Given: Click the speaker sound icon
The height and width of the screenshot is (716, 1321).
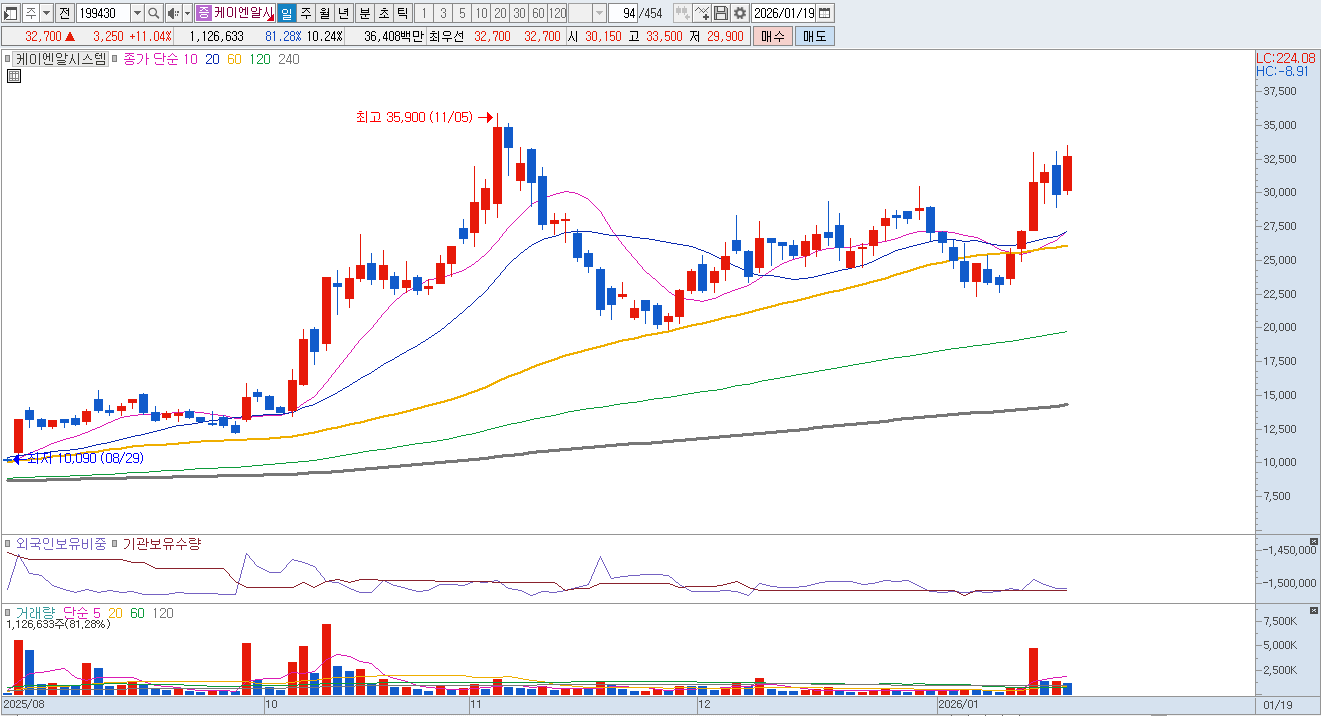Looking at the screenshot, I should pos(173,13).
